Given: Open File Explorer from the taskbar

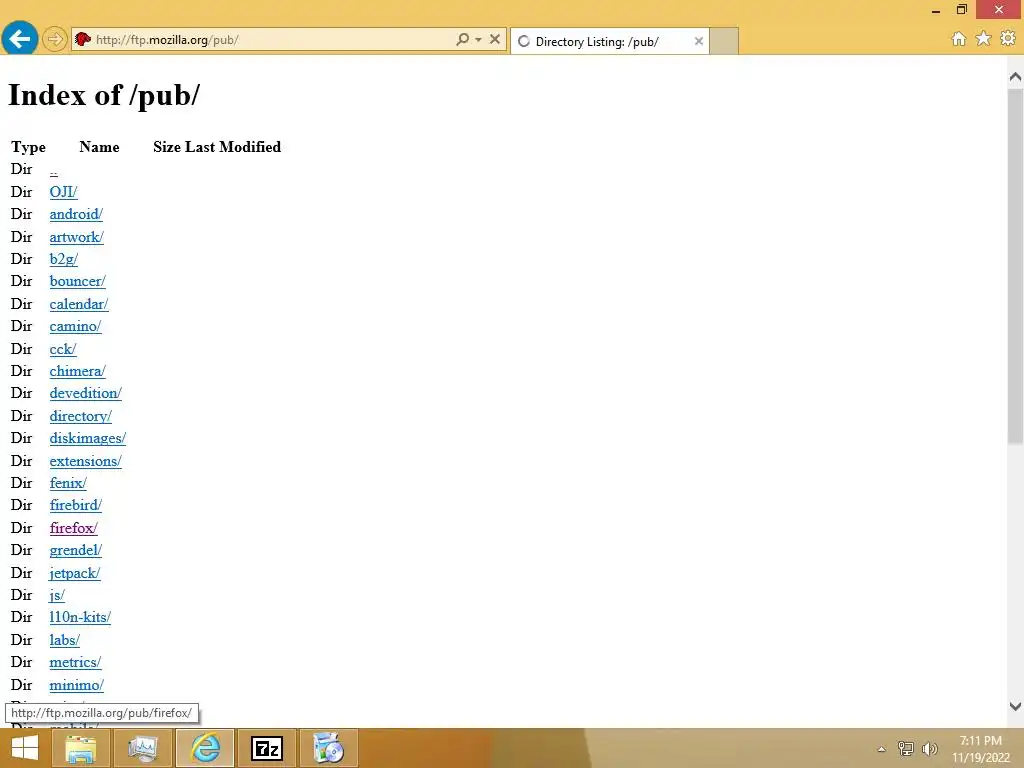Looking at the screenshot, I should click(x=81, y=748).
